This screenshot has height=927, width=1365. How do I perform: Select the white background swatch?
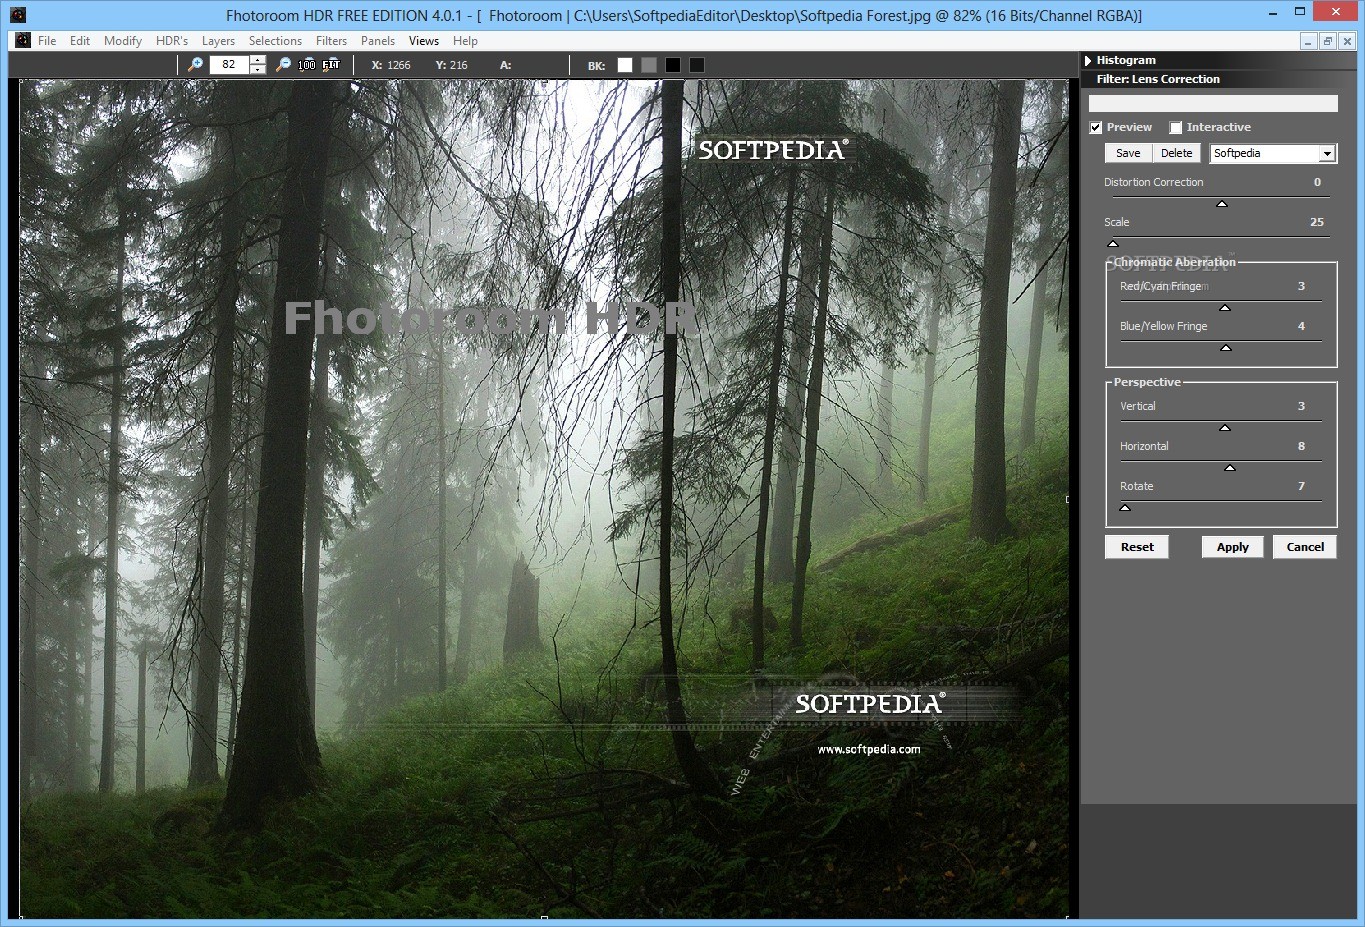625,65
